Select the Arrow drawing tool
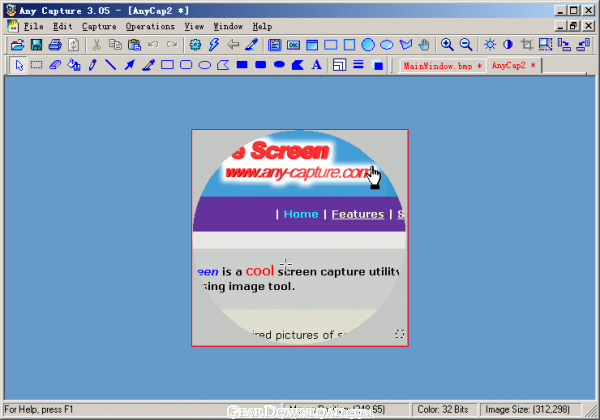The image size is (600, 420). pos(130,65)
